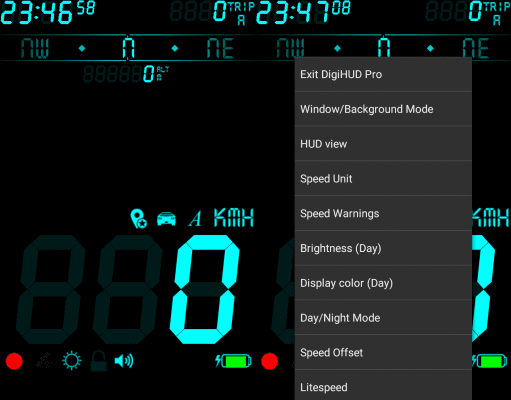Click the sun brightness icon
511x400 pixels.
point(72,361)
